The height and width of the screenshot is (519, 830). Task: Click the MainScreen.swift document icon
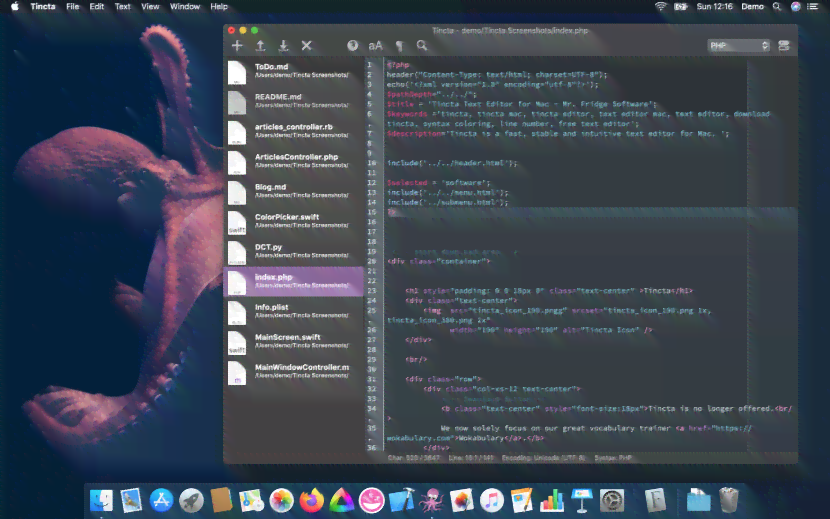(237, 343)
